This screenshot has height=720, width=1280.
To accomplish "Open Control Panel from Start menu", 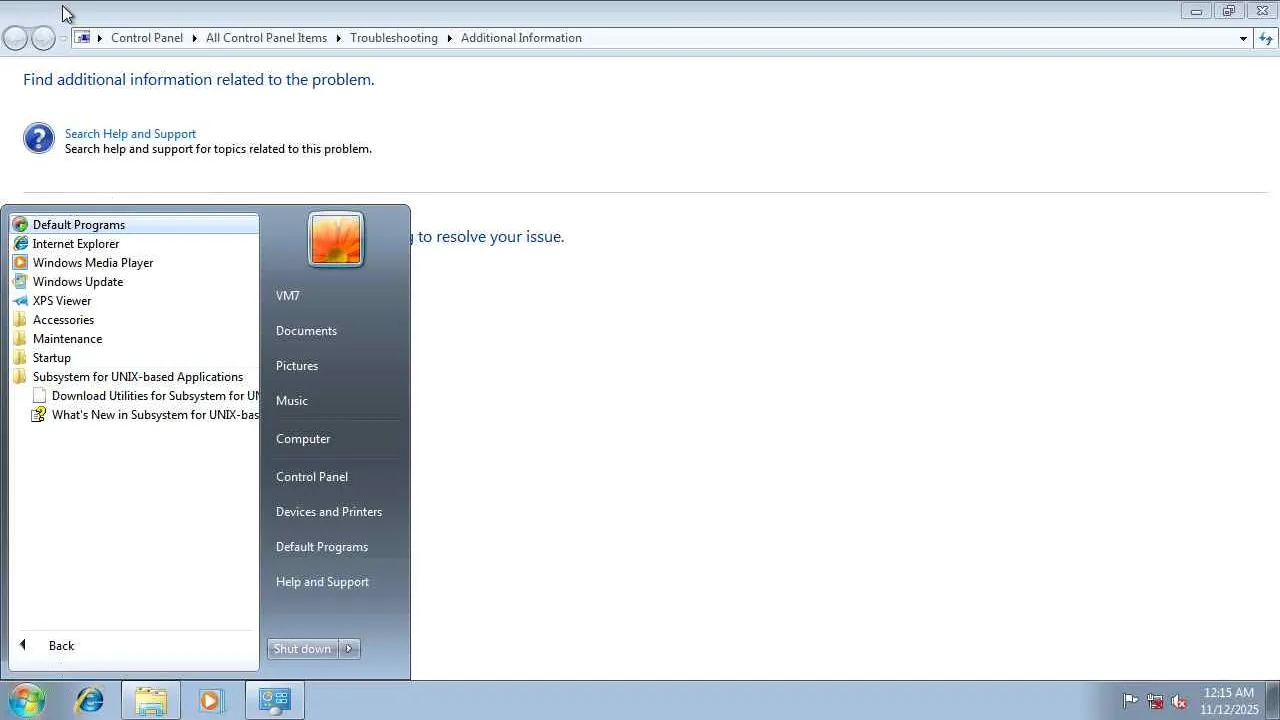I will [312, 477].
